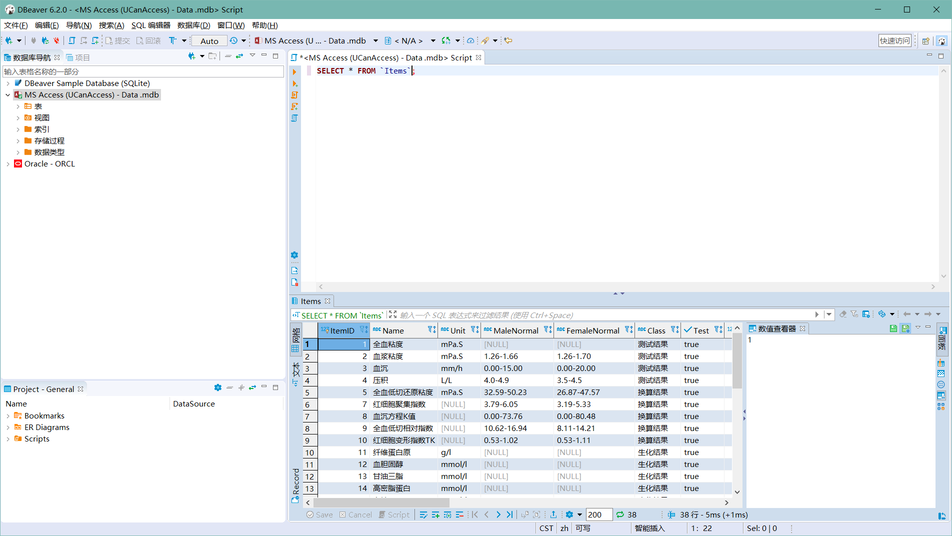Click the Save button in results bar
The height and width of the screenshot is (536, 952).
[319, 515]
